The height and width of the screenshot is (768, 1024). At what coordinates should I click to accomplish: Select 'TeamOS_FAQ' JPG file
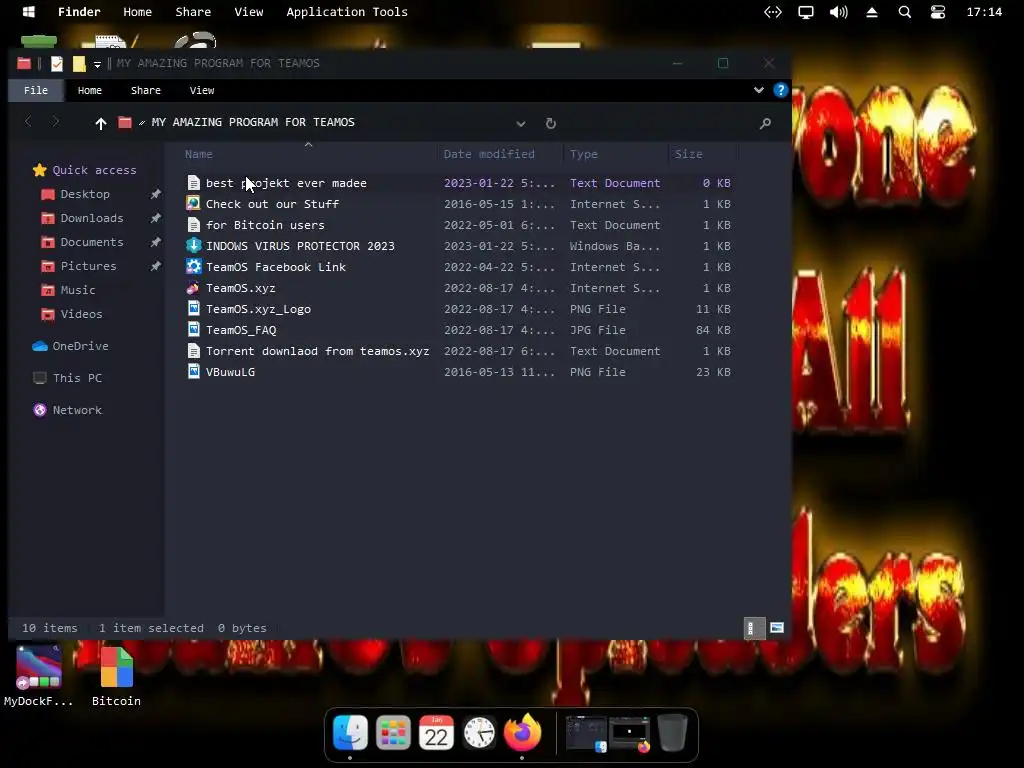458,330
